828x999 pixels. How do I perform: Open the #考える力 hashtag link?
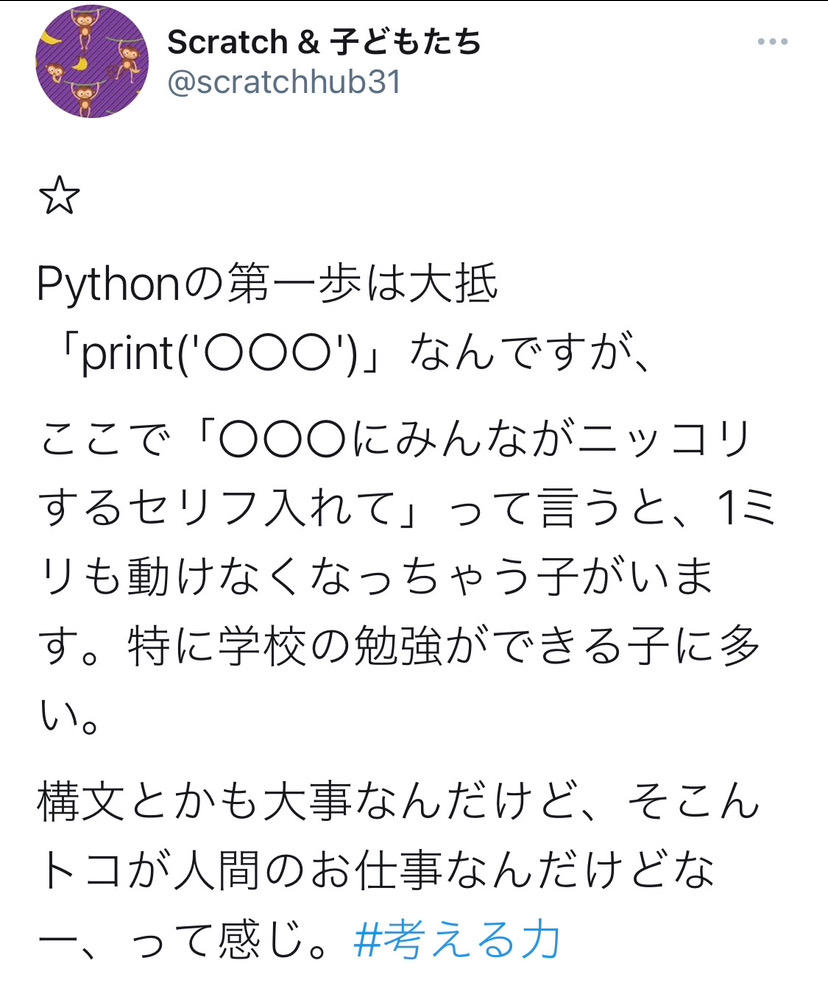click(x=456, y=941)
